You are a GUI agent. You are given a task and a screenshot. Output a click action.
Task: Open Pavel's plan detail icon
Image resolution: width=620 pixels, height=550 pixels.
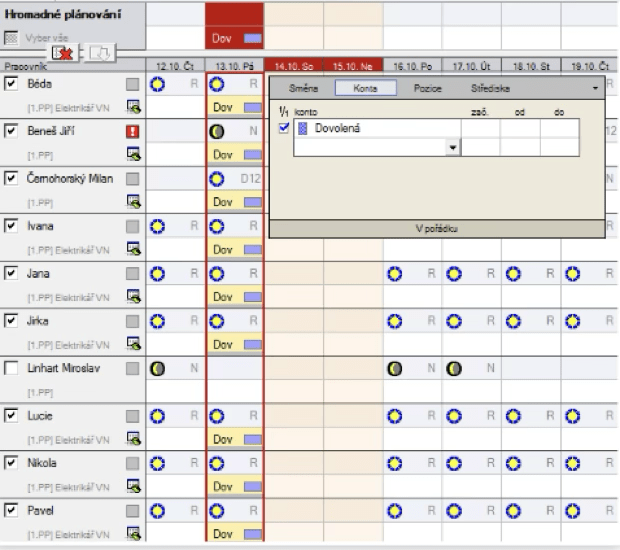click(134, 534)
